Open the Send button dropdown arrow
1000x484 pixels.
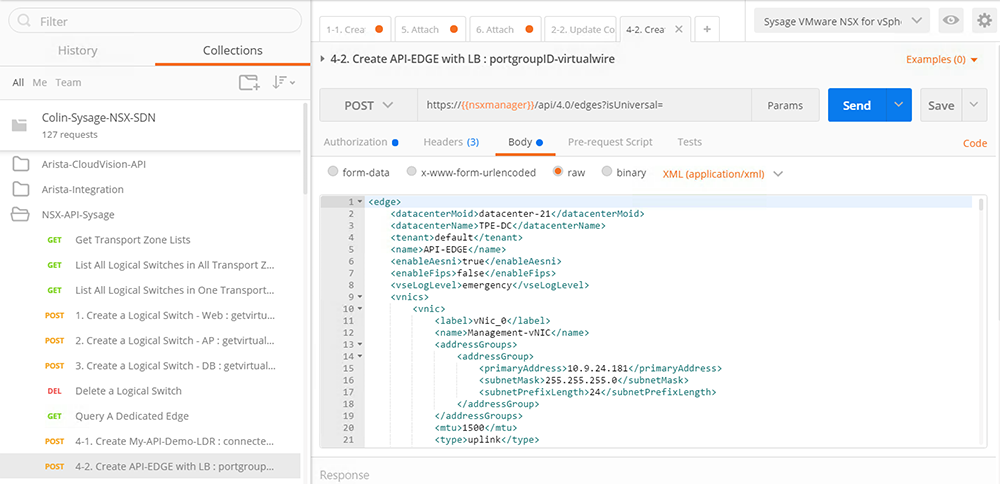pos(899,105)
